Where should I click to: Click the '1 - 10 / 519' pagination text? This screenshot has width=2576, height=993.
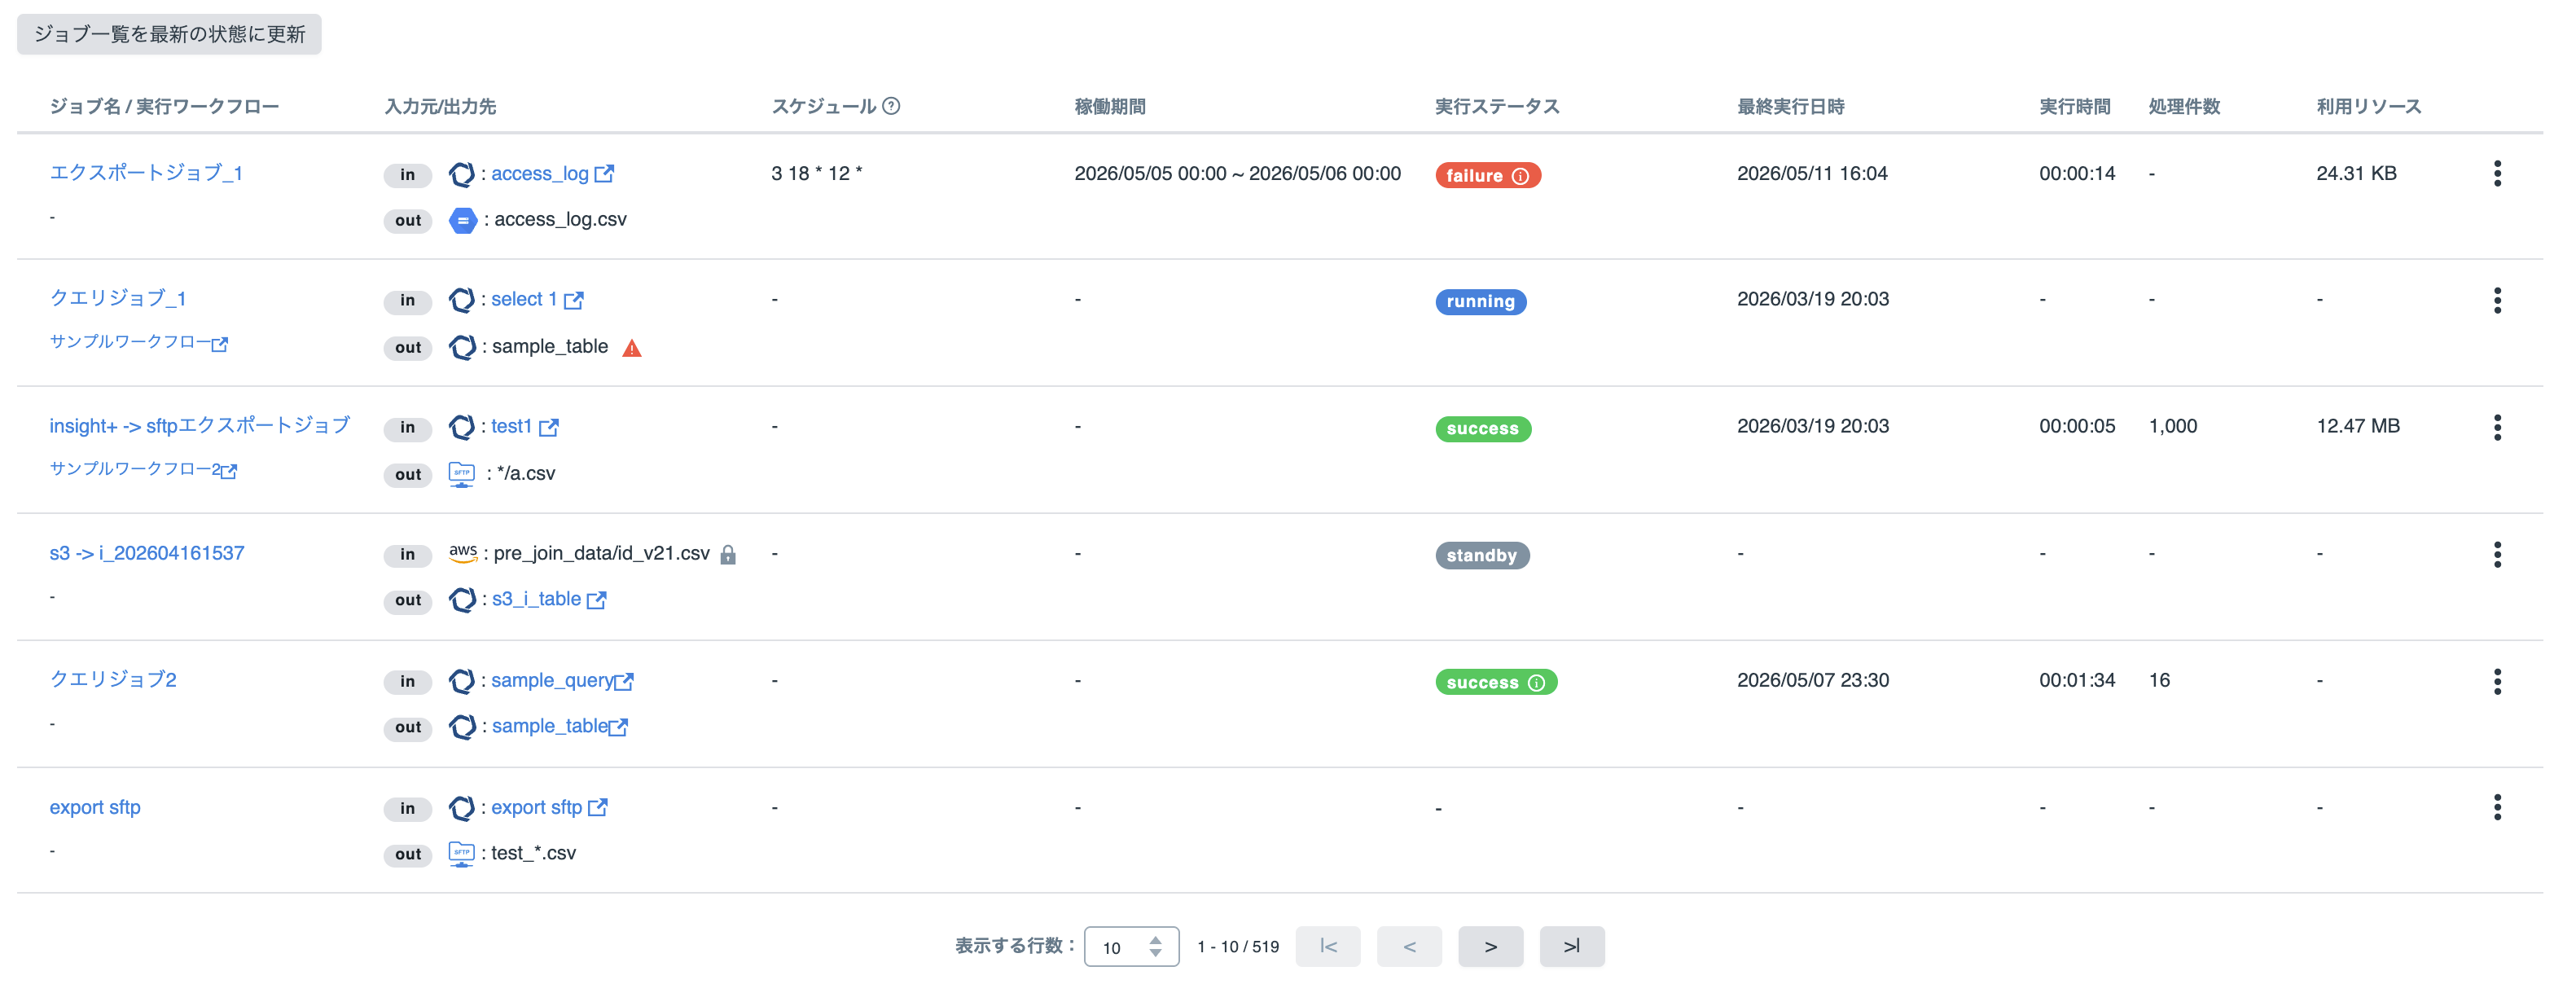coord(1237,947)
